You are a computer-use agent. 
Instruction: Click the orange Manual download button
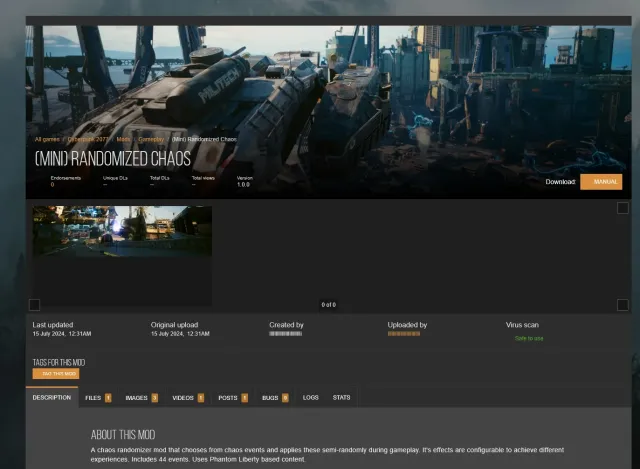tap(601, 182)
